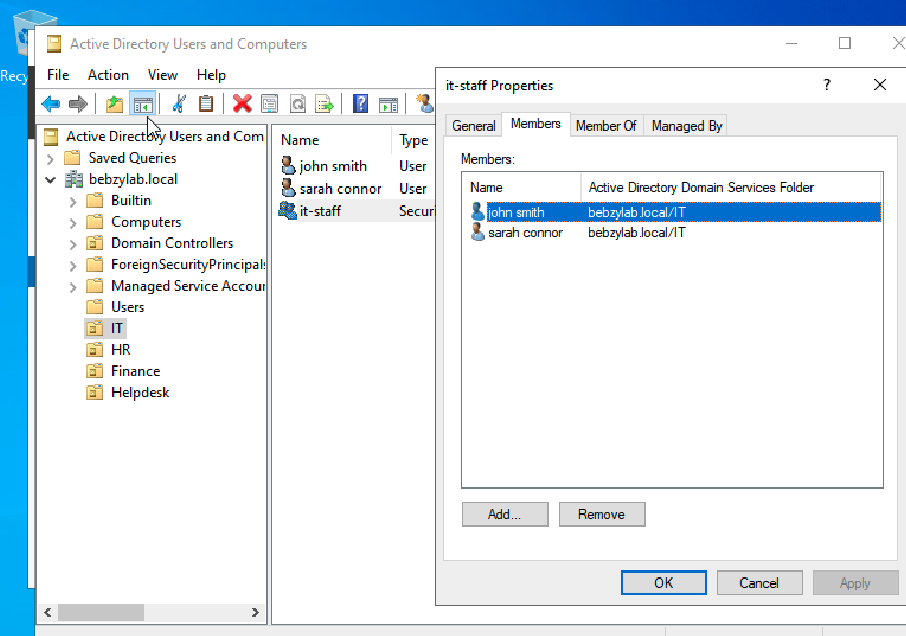Select sarah connor's bebzylab.local/IT folder cell
The height and width of the screenshot is (636, 906).
click(x=637, y=232)
